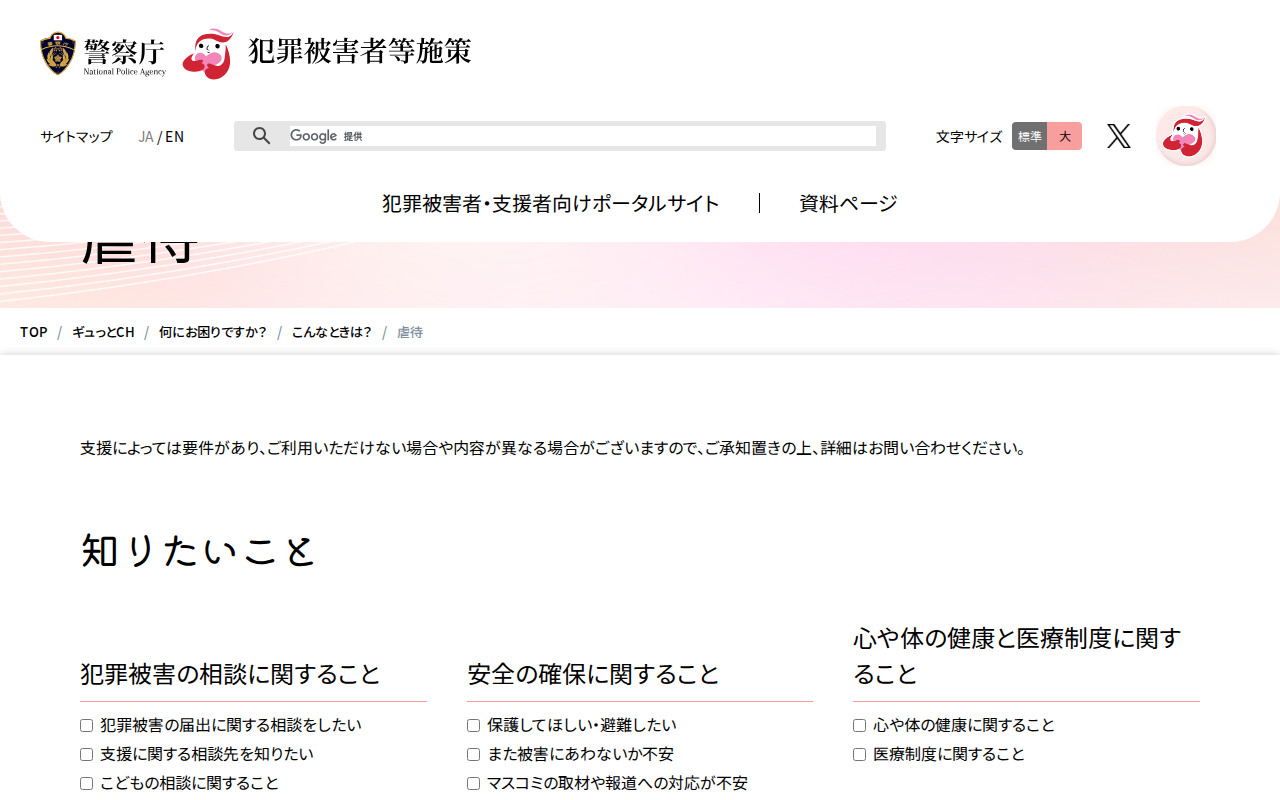This screenshot has height=800, width=1280.
Task: Tick 心や体の健康に関すること checkbox
Action: [x=860, y=725]
